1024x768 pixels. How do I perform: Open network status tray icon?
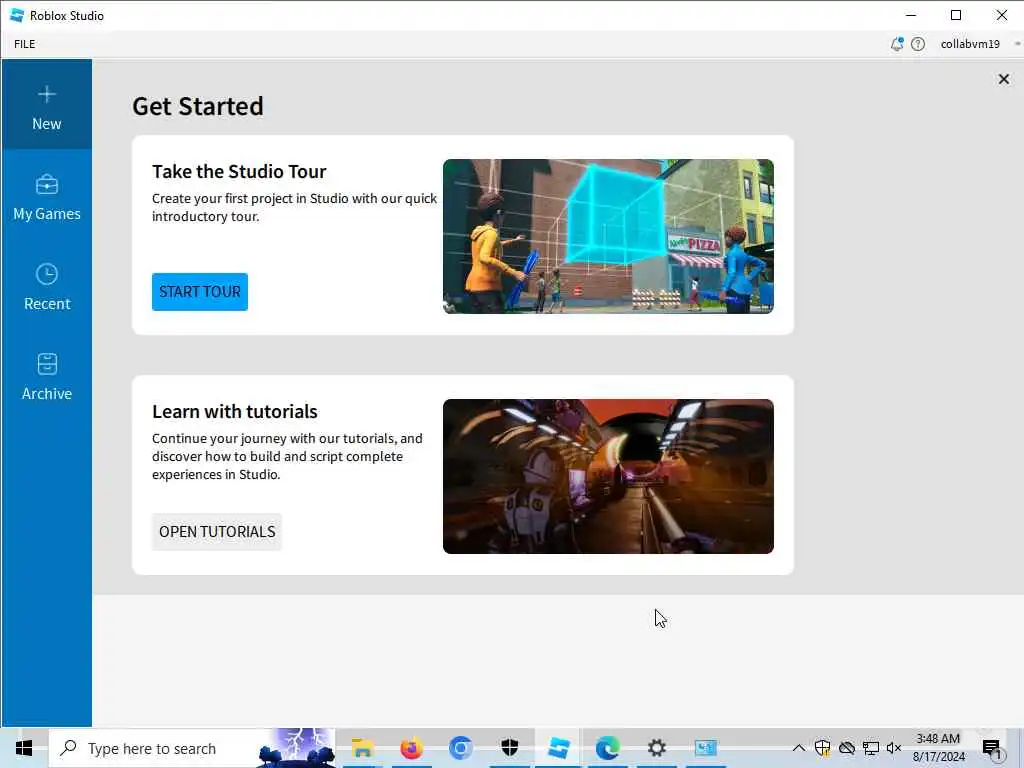871,748
